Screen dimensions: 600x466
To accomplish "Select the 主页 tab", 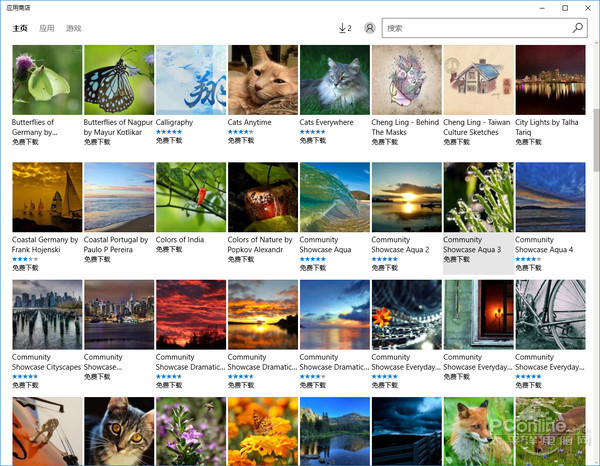I will pos(20,29).
